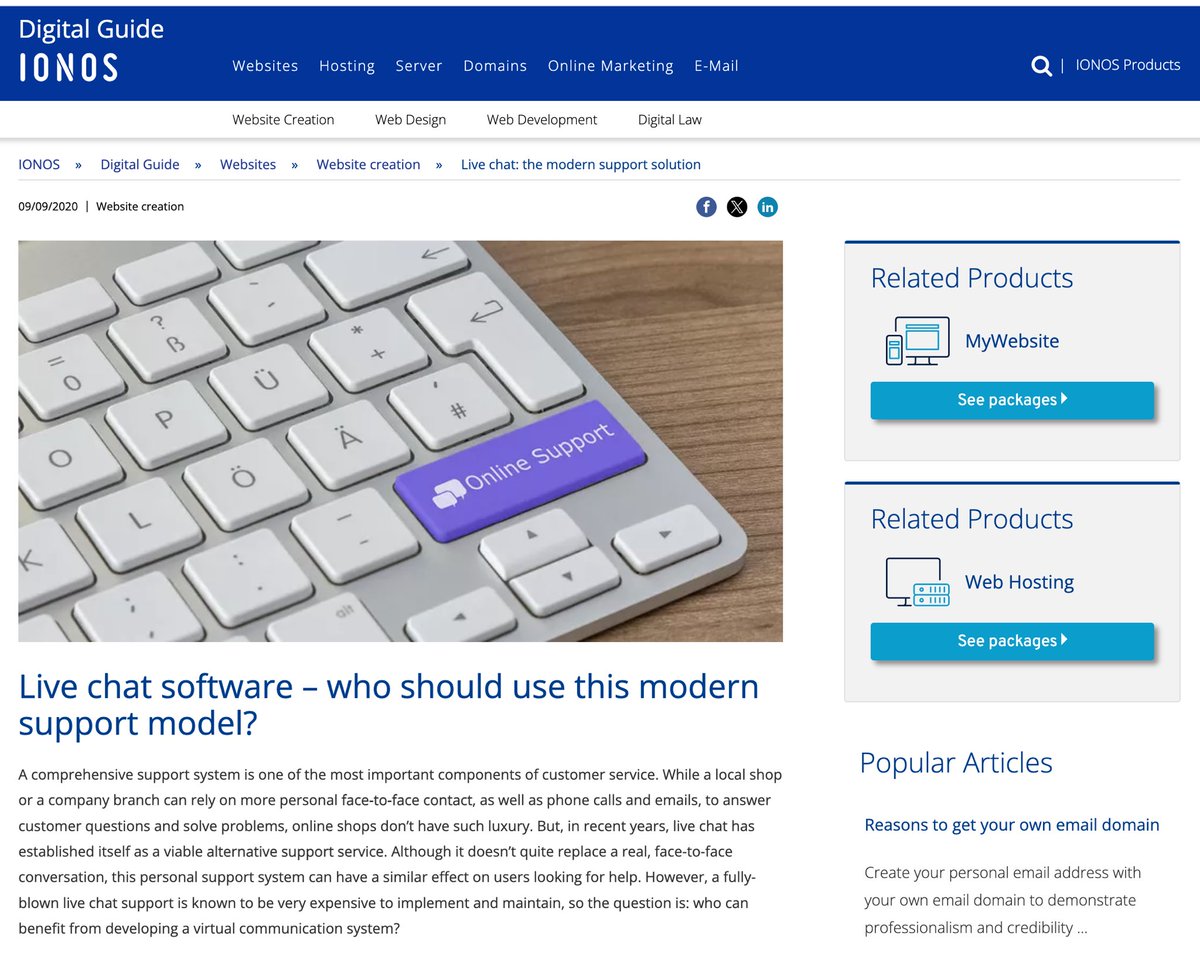Click Websites breadcrumb link
Screen dimensions: 1200x956
[248, 165]
